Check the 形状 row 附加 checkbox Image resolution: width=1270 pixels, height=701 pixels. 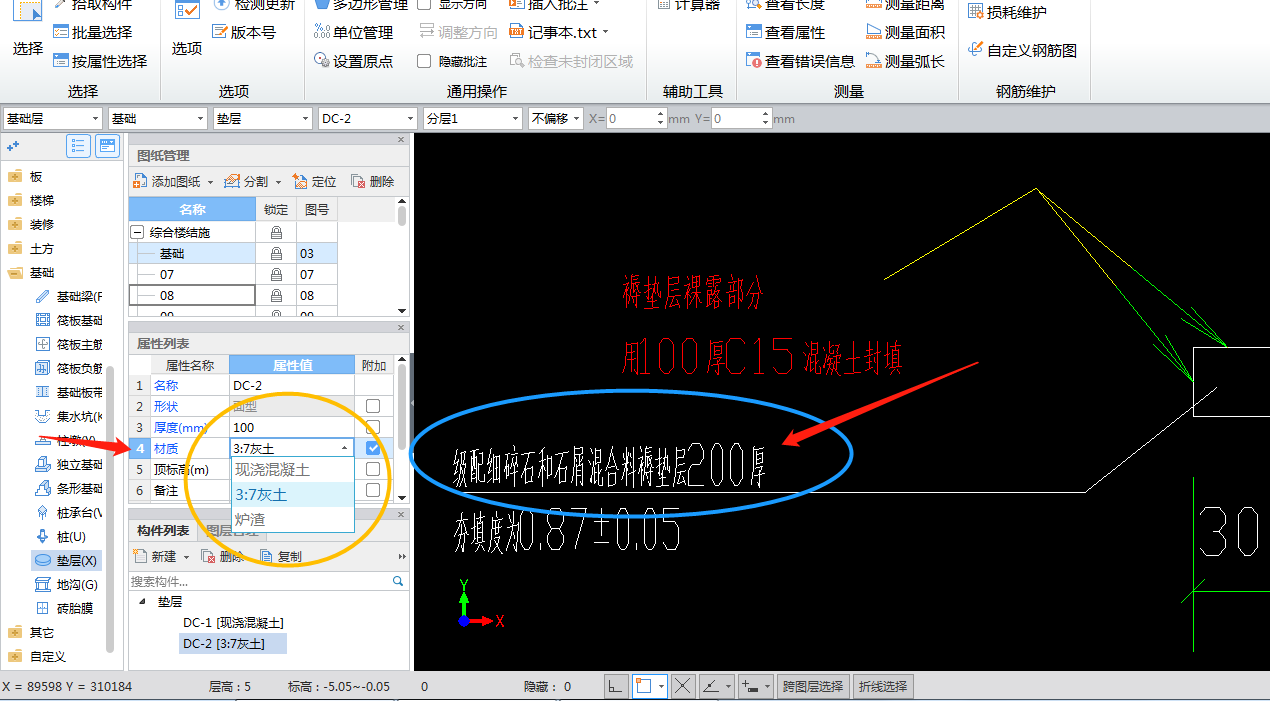tap(373, 406)
